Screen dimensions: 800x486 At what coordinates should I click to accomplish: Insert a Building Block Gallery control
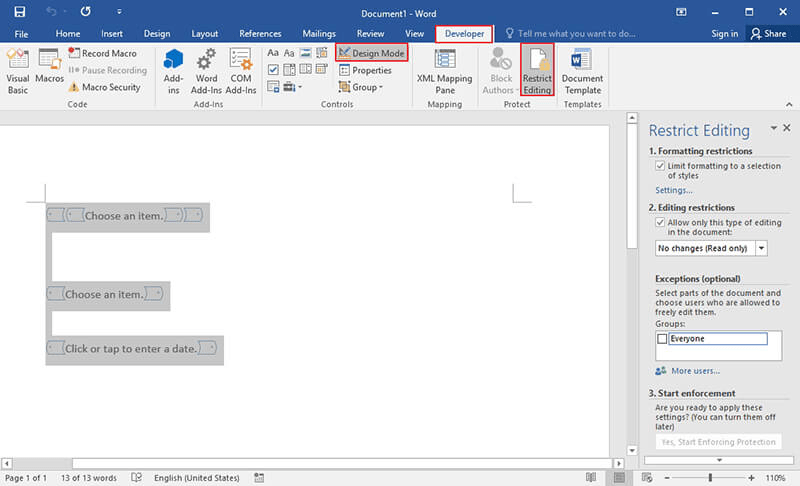click(x=321, y=53)
